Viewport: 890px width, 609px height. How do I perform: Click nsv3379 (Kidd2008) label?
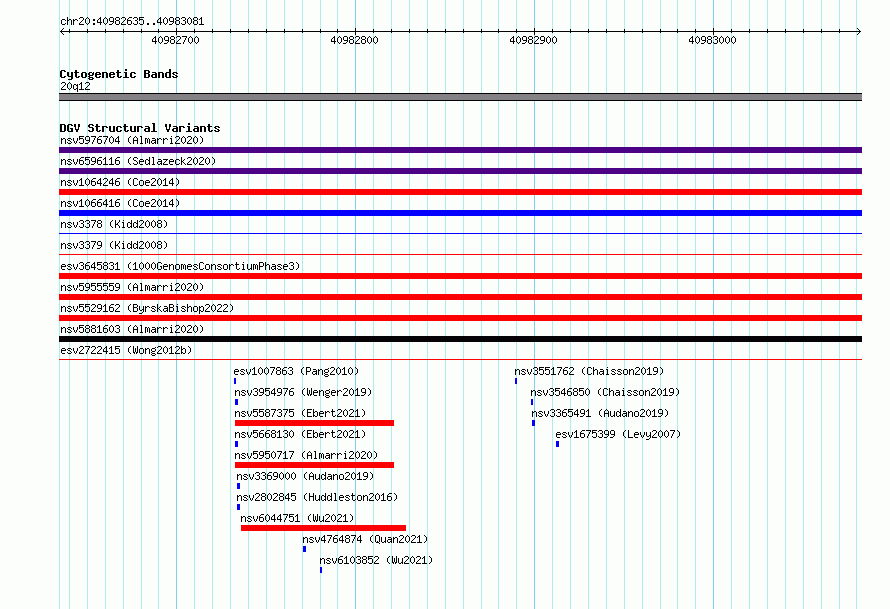coord(114,245)
